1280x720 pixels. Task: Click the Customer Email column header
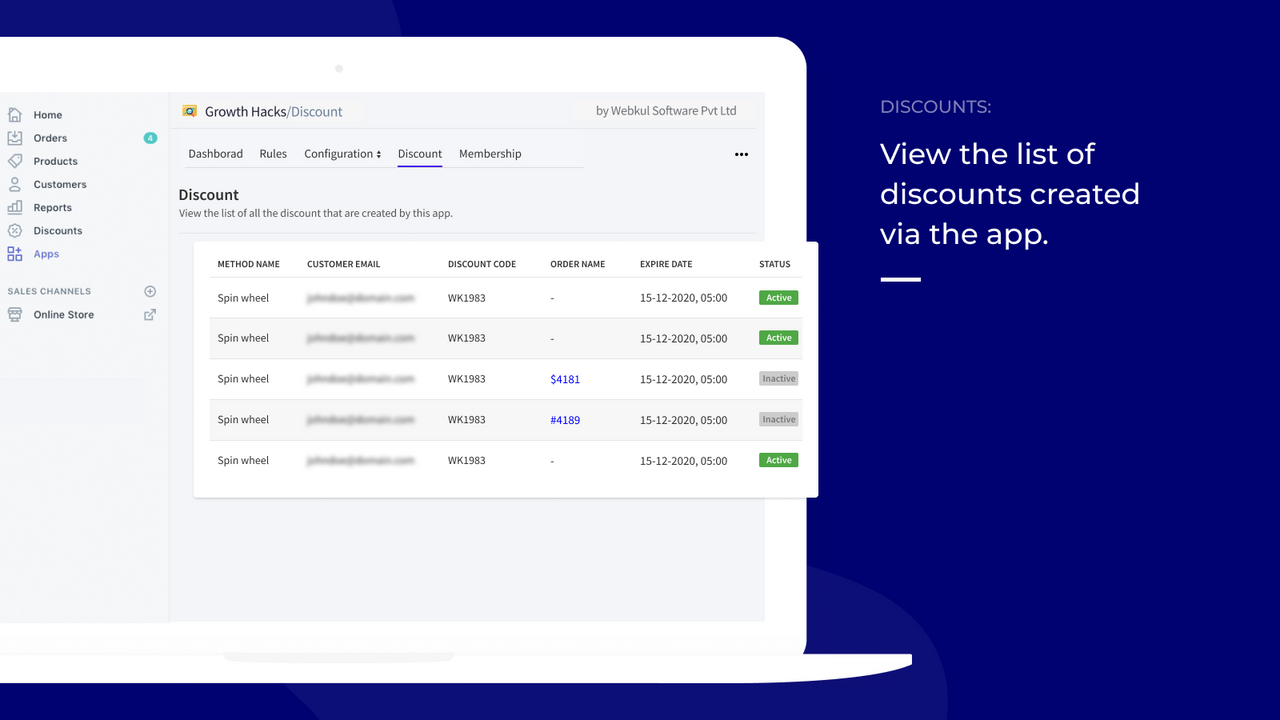point(345,264)
